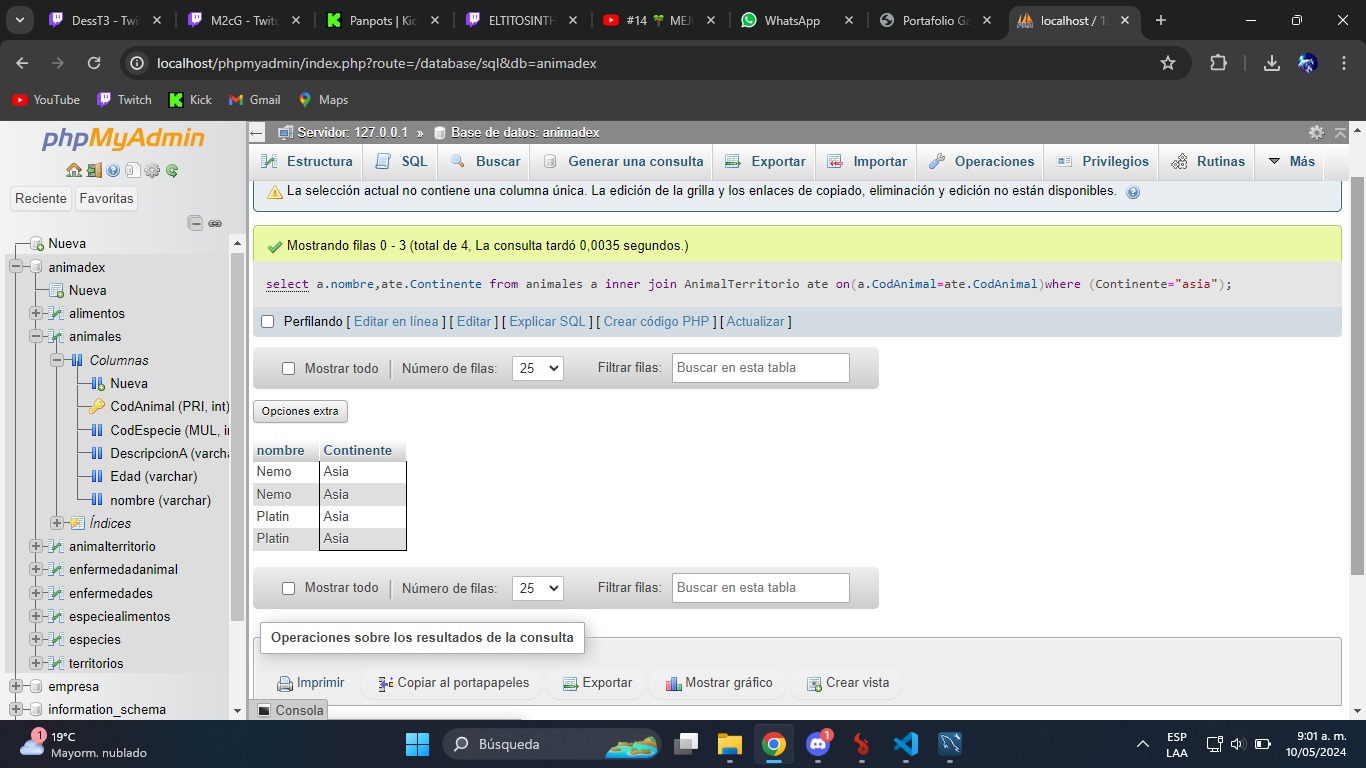Click the Opciones extra button
This screenshot has width=1366, height=768.
[300, 411]
